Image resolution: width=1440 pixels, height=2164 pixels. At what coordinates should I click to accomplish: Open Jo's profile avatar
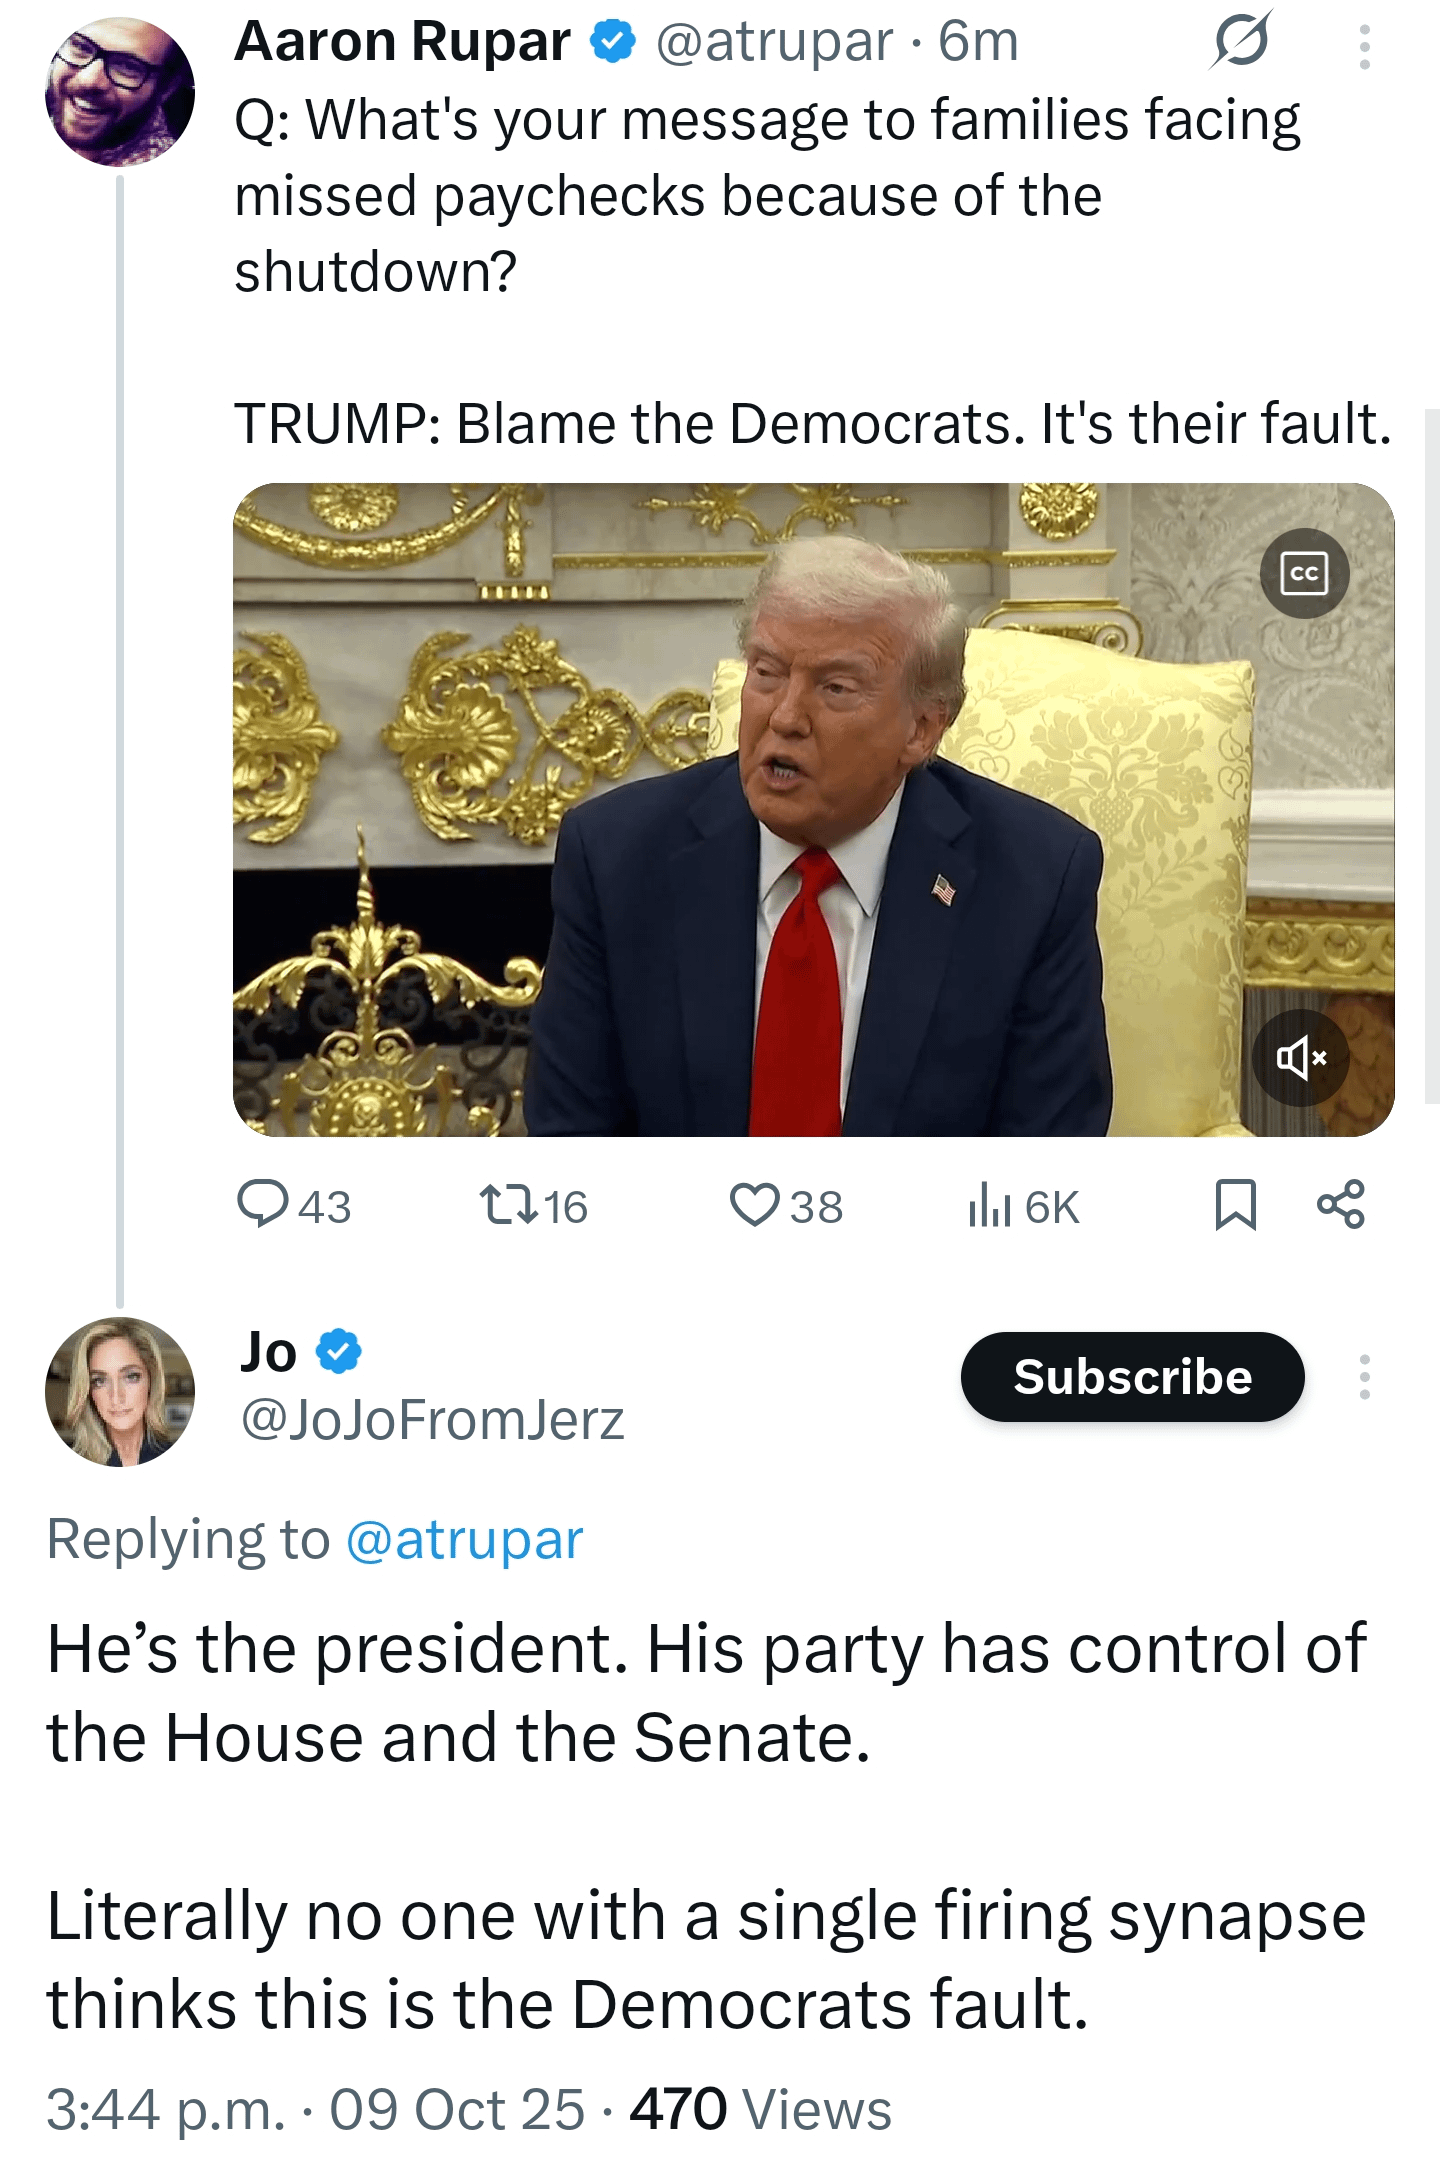tap(119, 1391)
